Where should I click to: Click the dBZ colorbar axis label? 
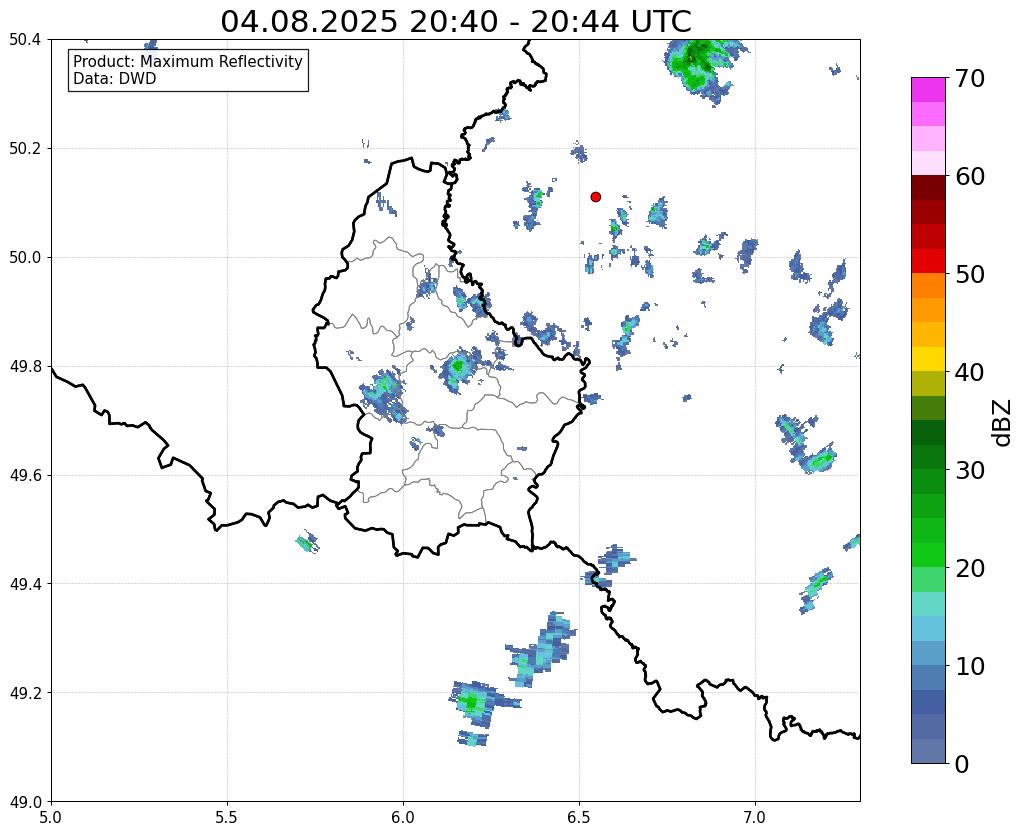coord(1002,422)
